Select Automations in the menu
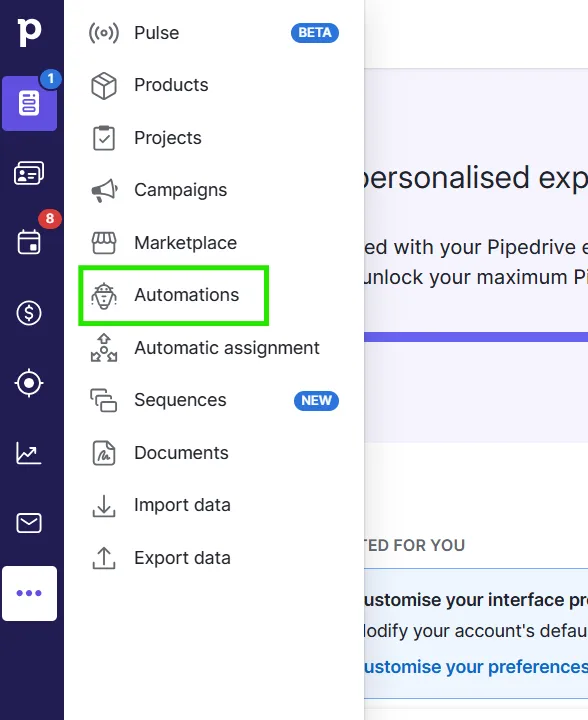588x720 pixels. [174, 295]
